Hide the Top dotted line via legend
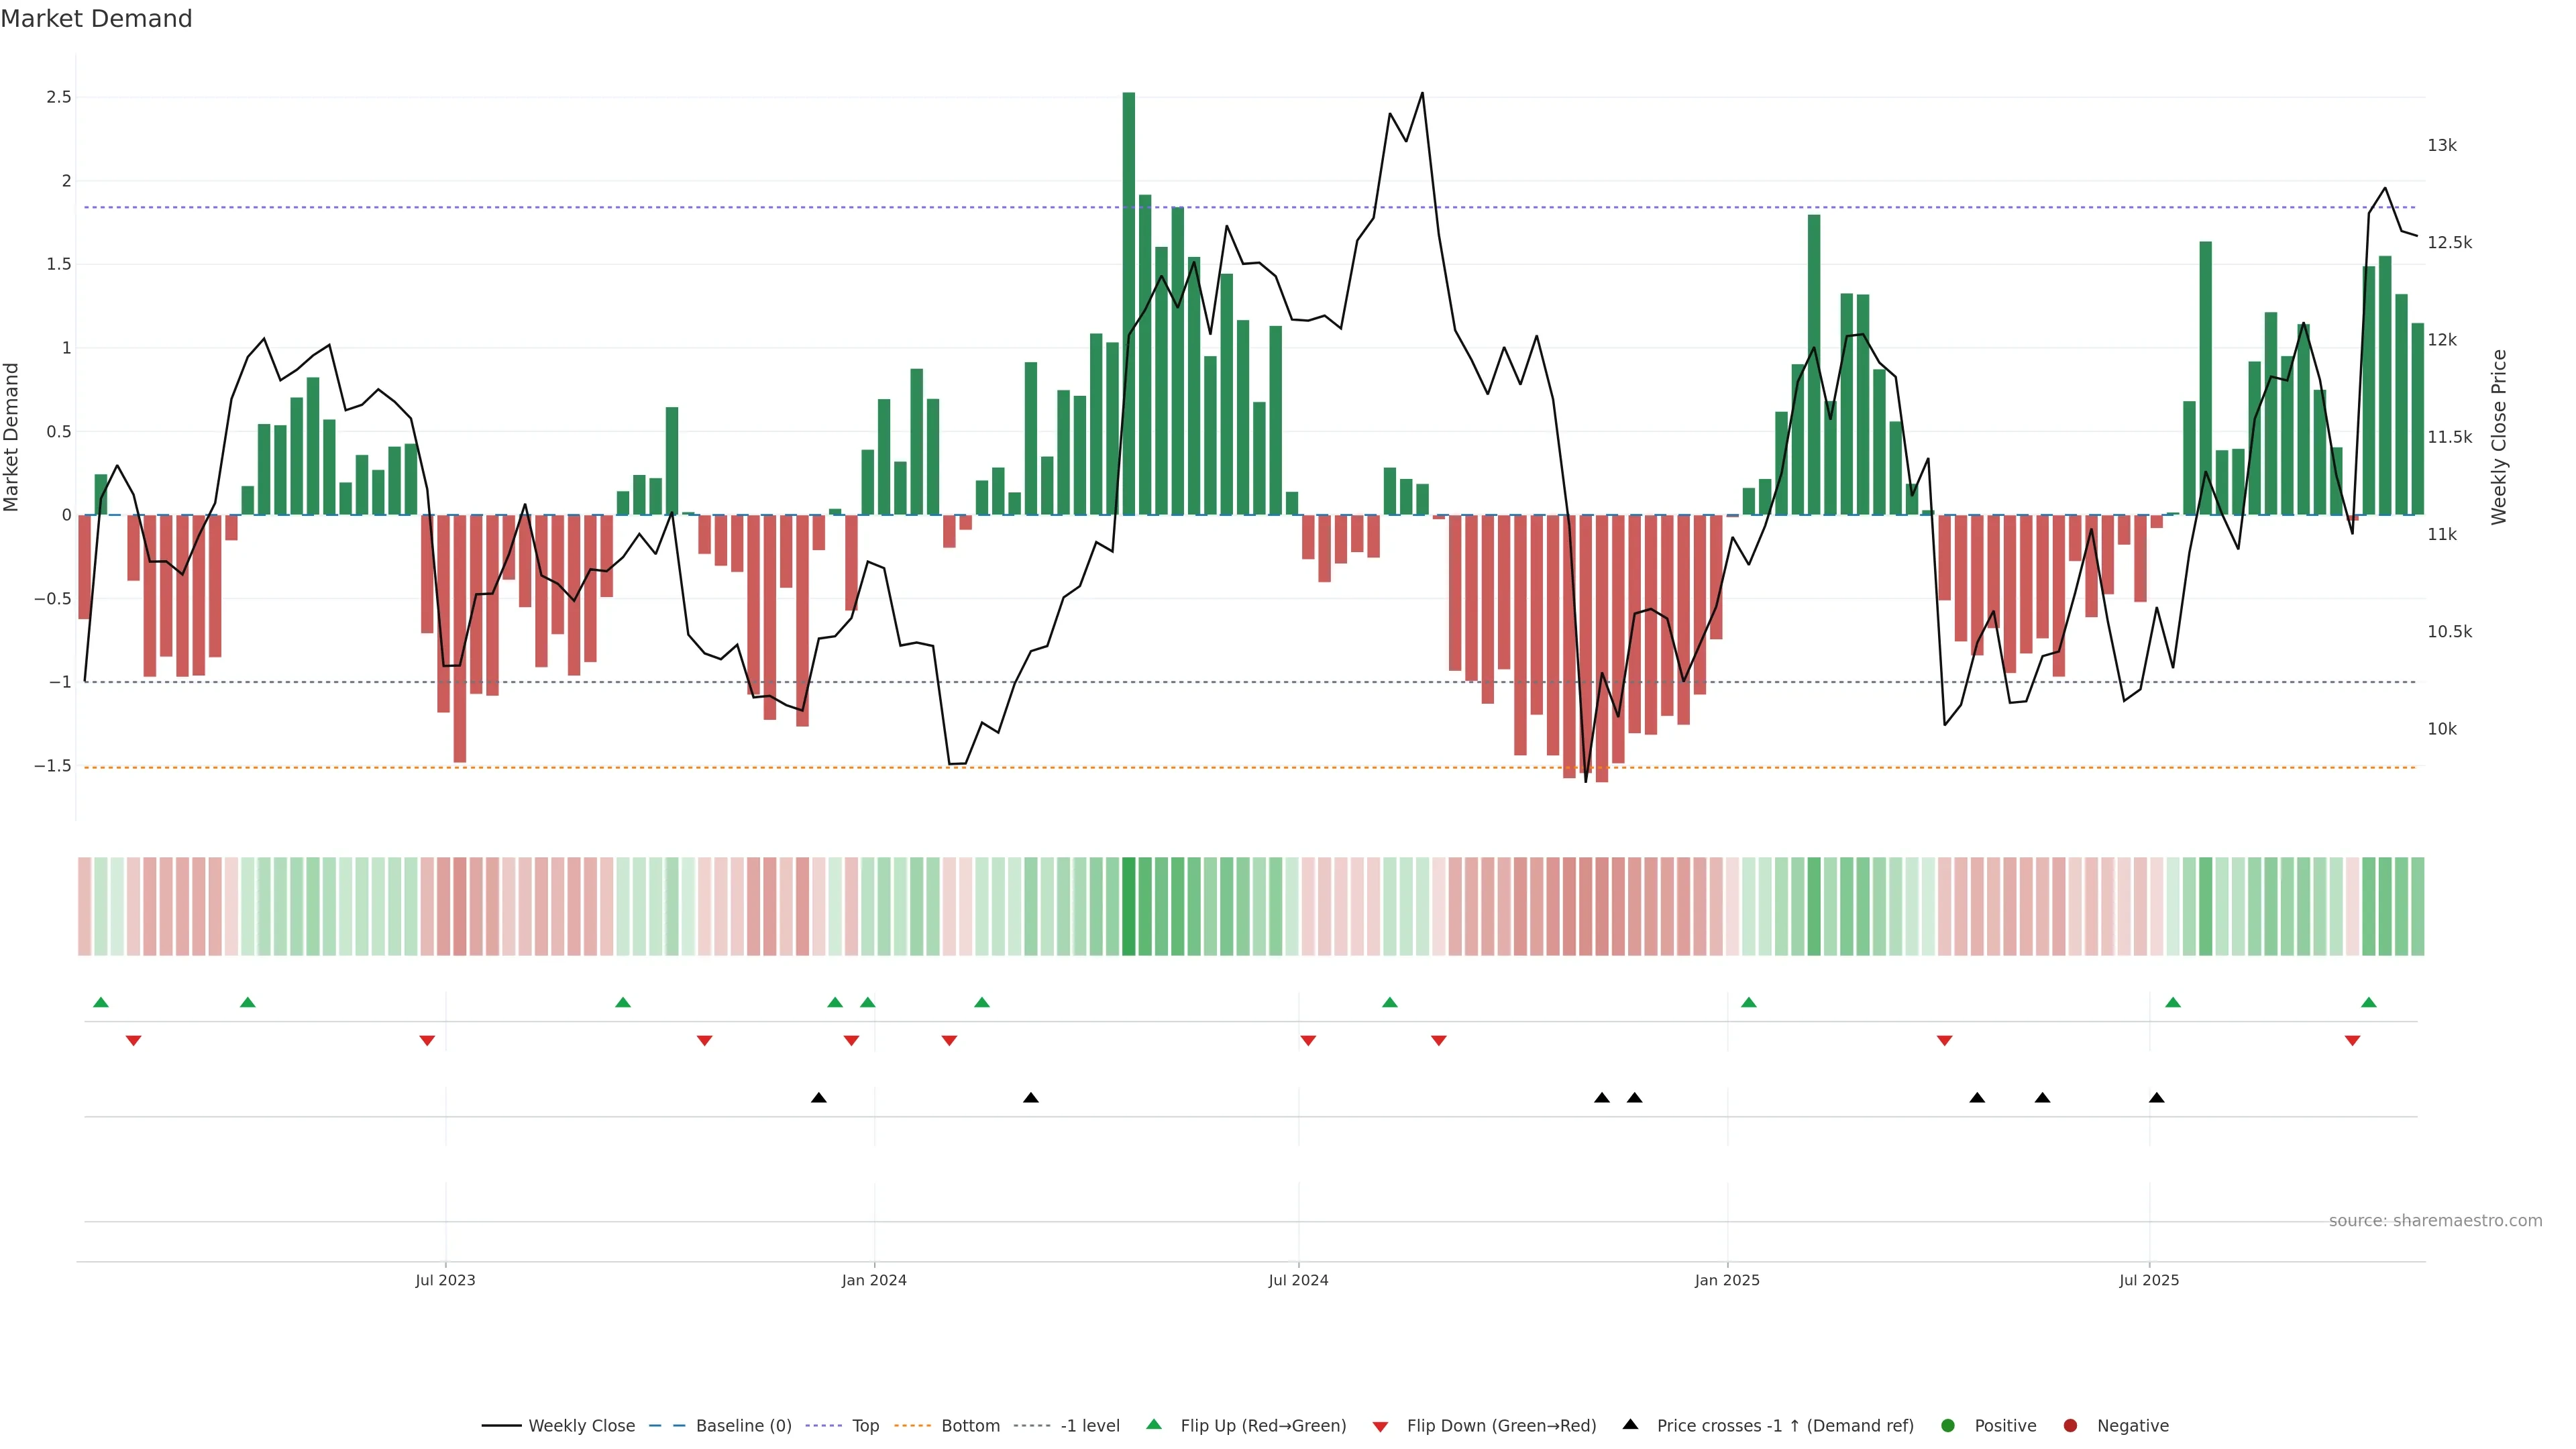 pyautogui.click(x=865, y=1426)
